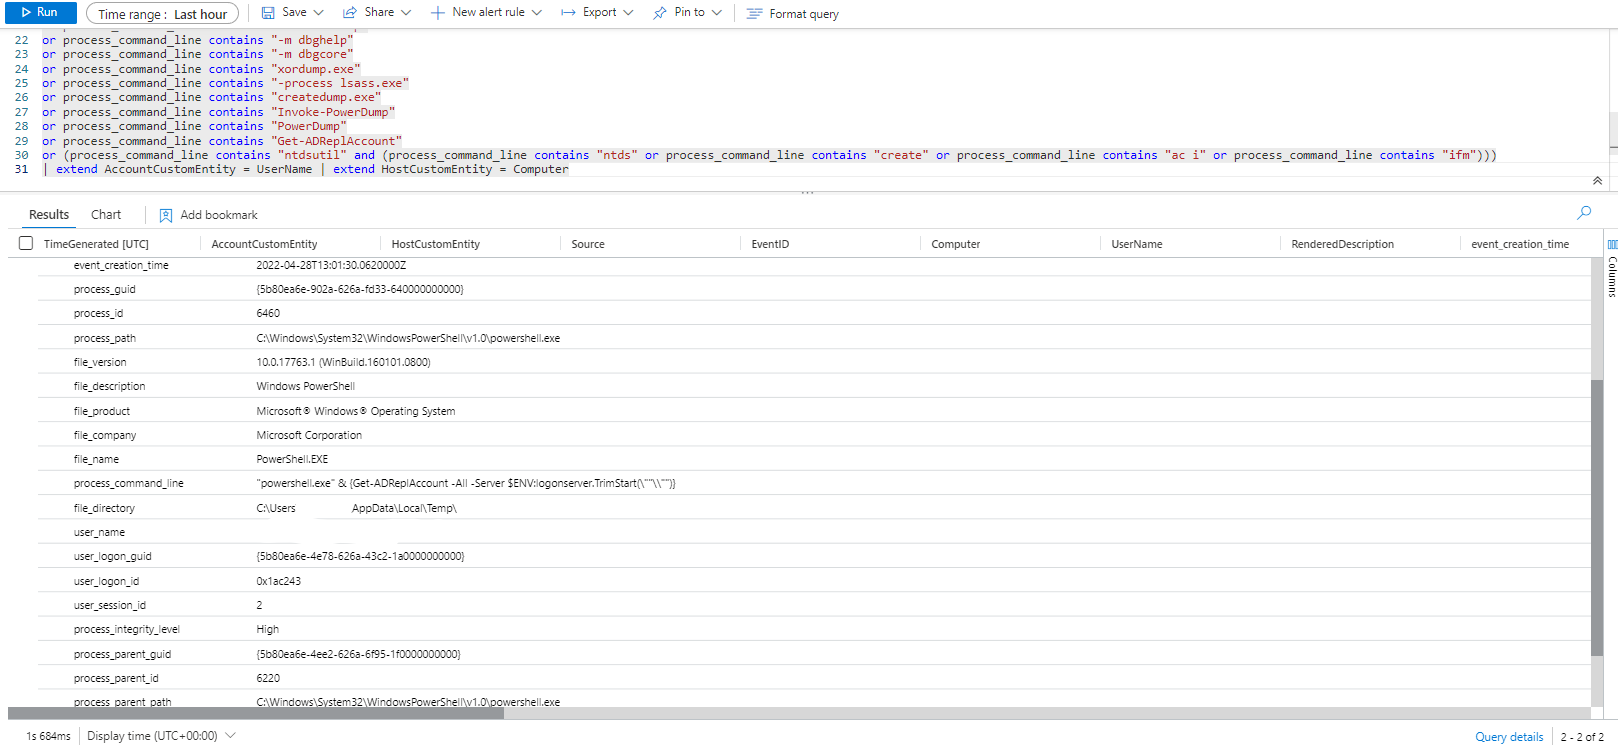The width and height of the screenshot is (1618, 752).
Task: Click the Save disk icon
Action: pos(268,13)
